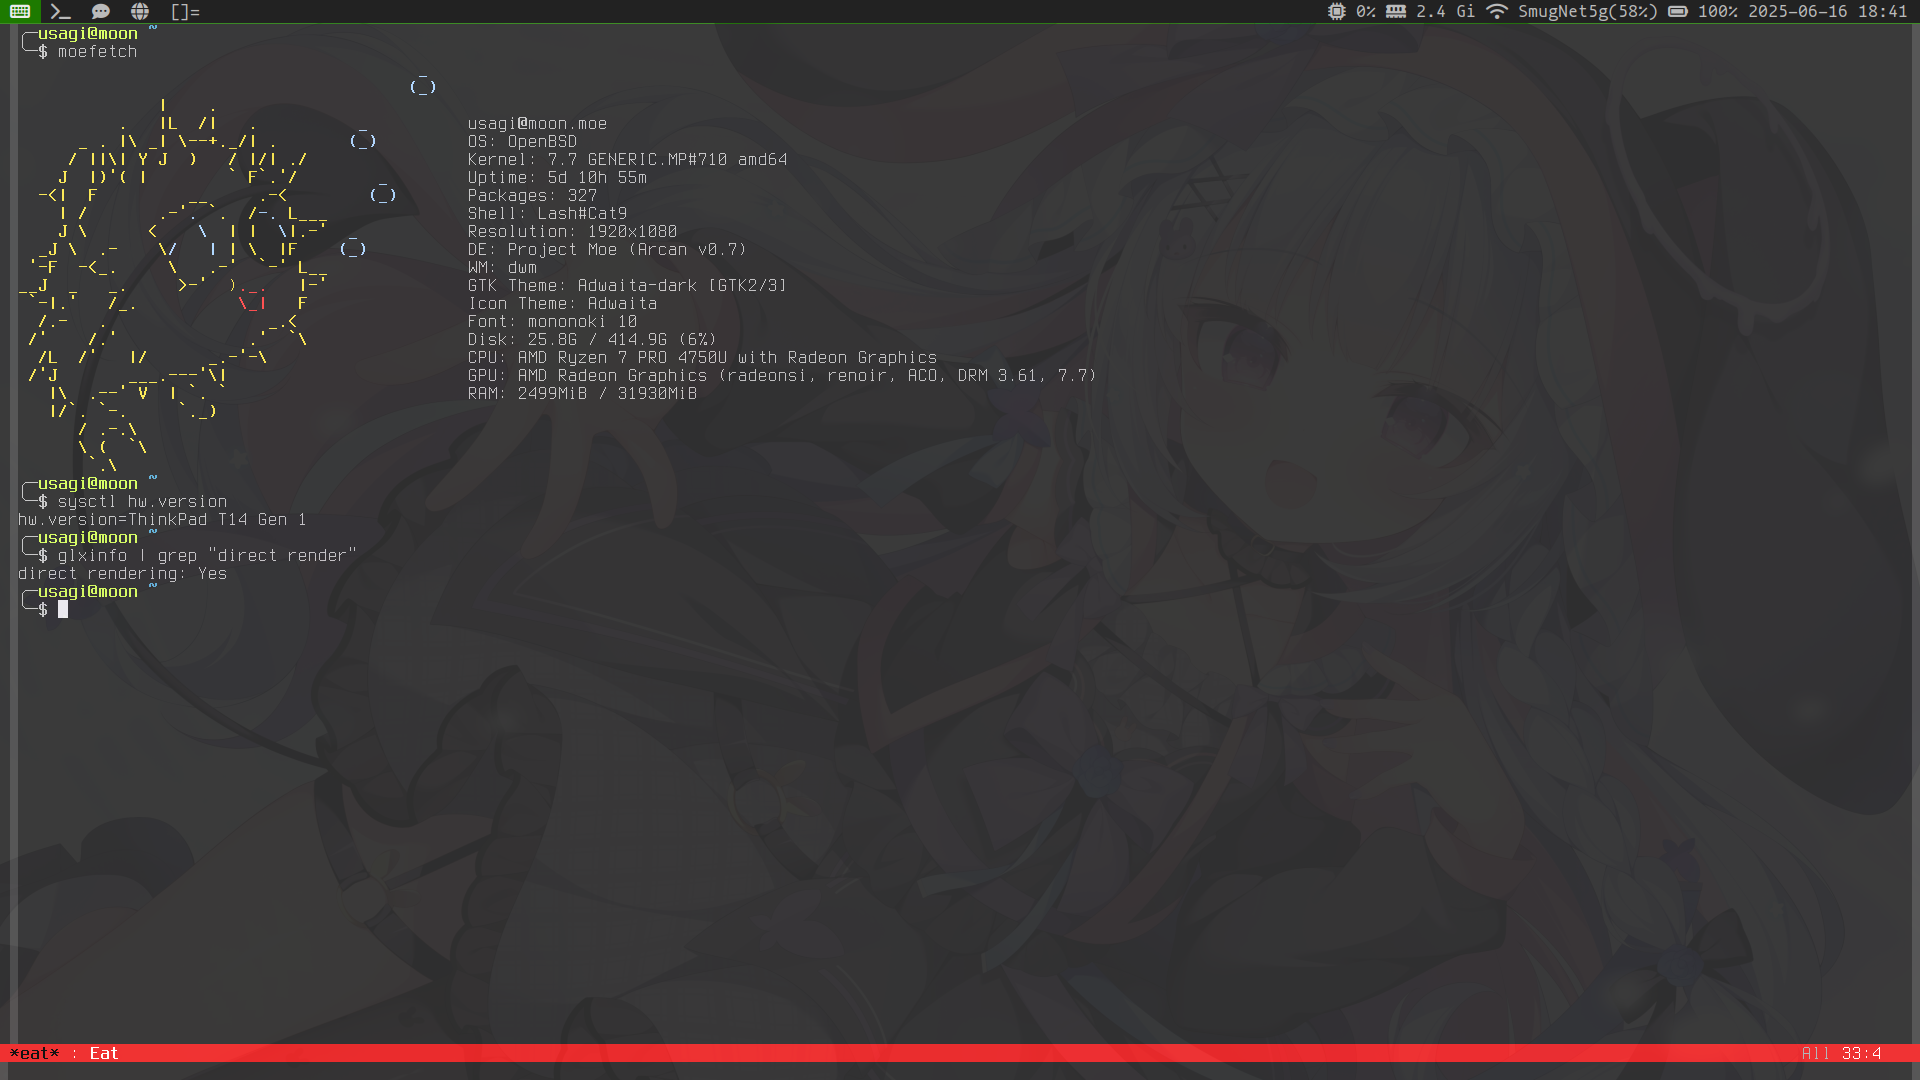Click the sysctl hw.version command
Image resolution: width=1920 pixels, height=1080 pixels.
[142, 502]
